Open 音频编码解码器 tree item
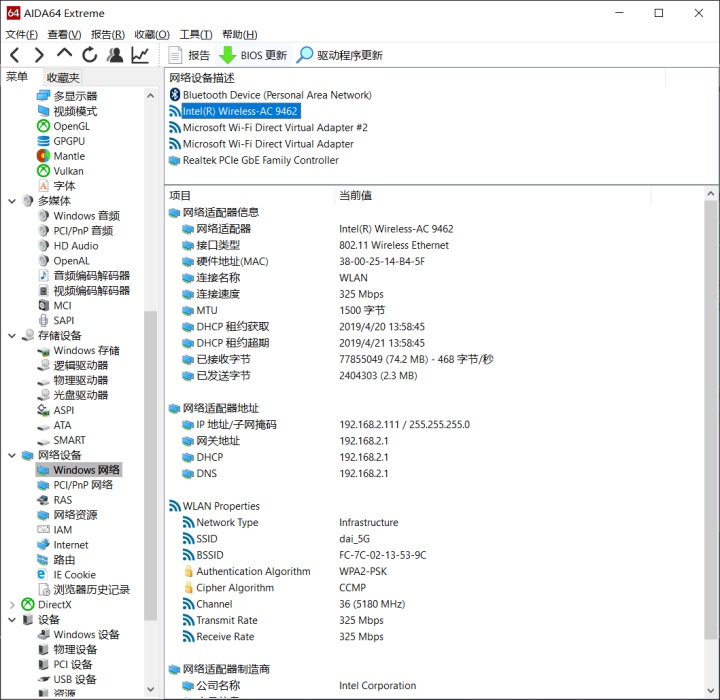720x700 pixels. coord(84,276)
